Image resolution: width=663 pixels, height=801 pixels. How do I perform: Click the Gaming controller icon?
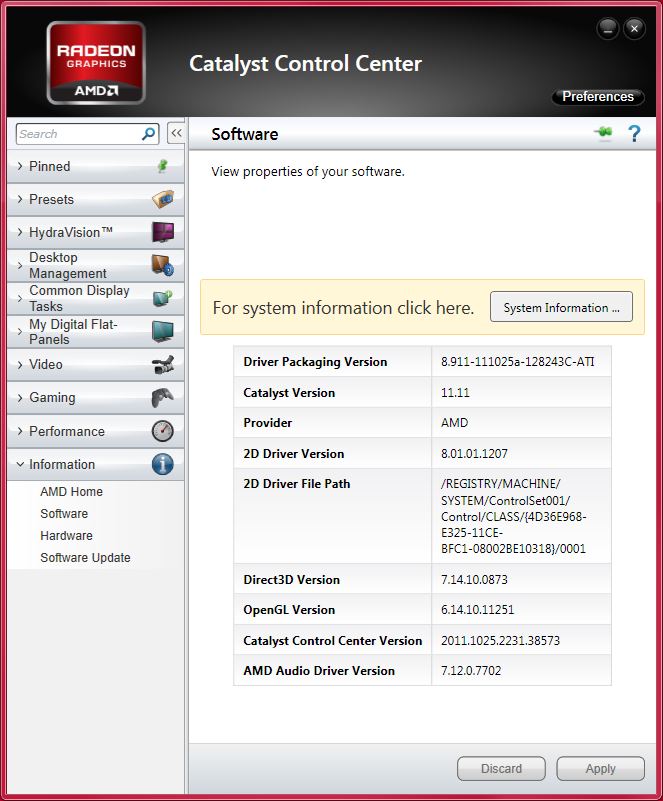(163, 397)
